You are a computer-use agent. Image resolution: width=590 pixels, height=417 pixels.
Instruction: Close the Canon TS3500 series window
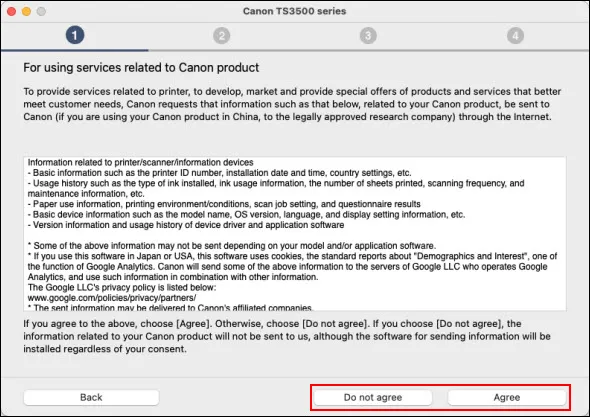(12, 11)
